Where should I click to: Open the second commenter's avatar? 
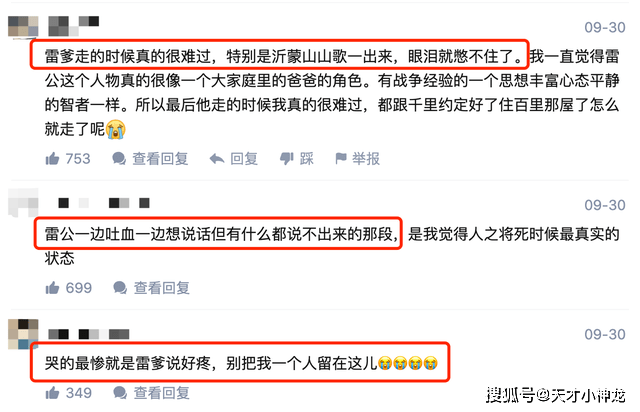(23, 202)
